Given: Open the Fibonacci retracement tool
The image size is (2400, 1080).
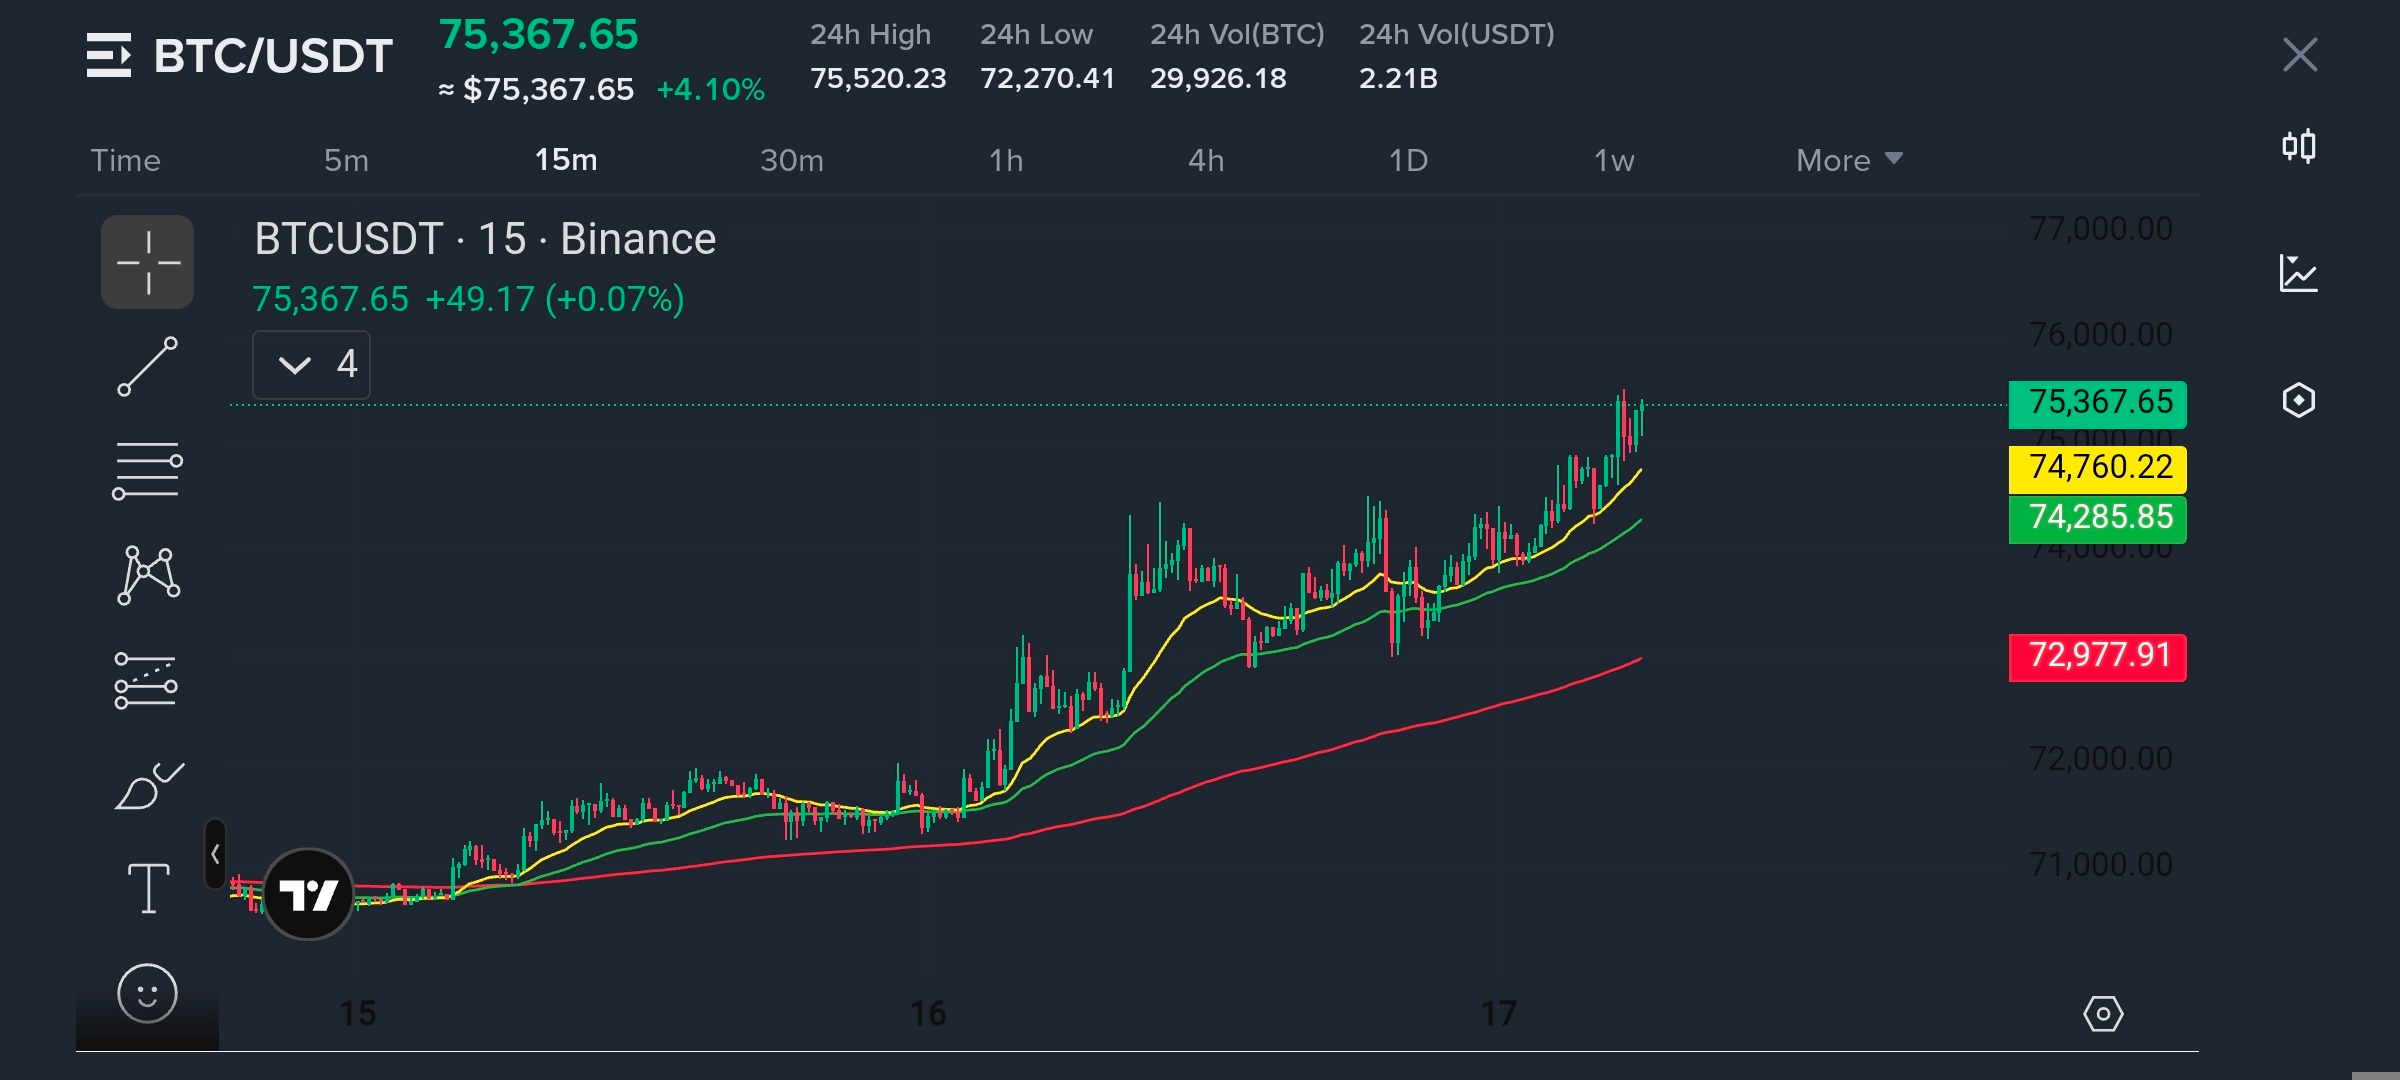Looking at the screenshot, I should 147,471.
